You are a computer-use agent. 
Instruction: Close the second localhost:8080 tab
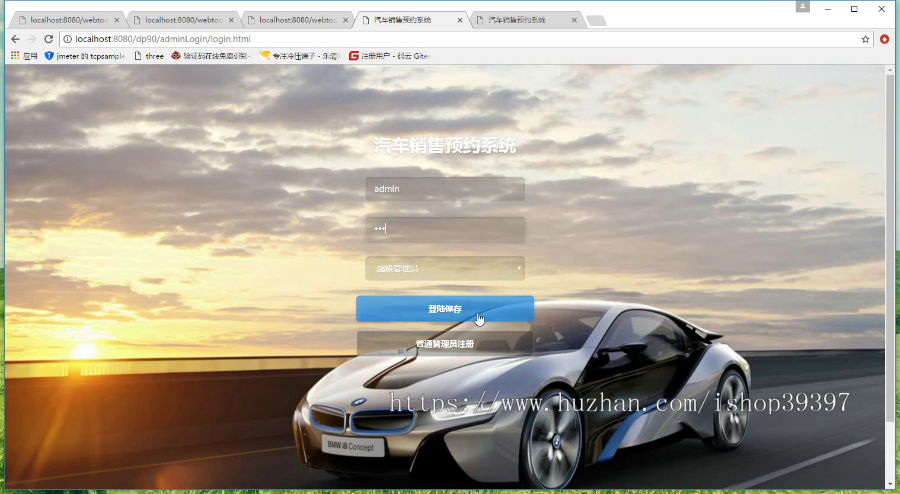231,20
